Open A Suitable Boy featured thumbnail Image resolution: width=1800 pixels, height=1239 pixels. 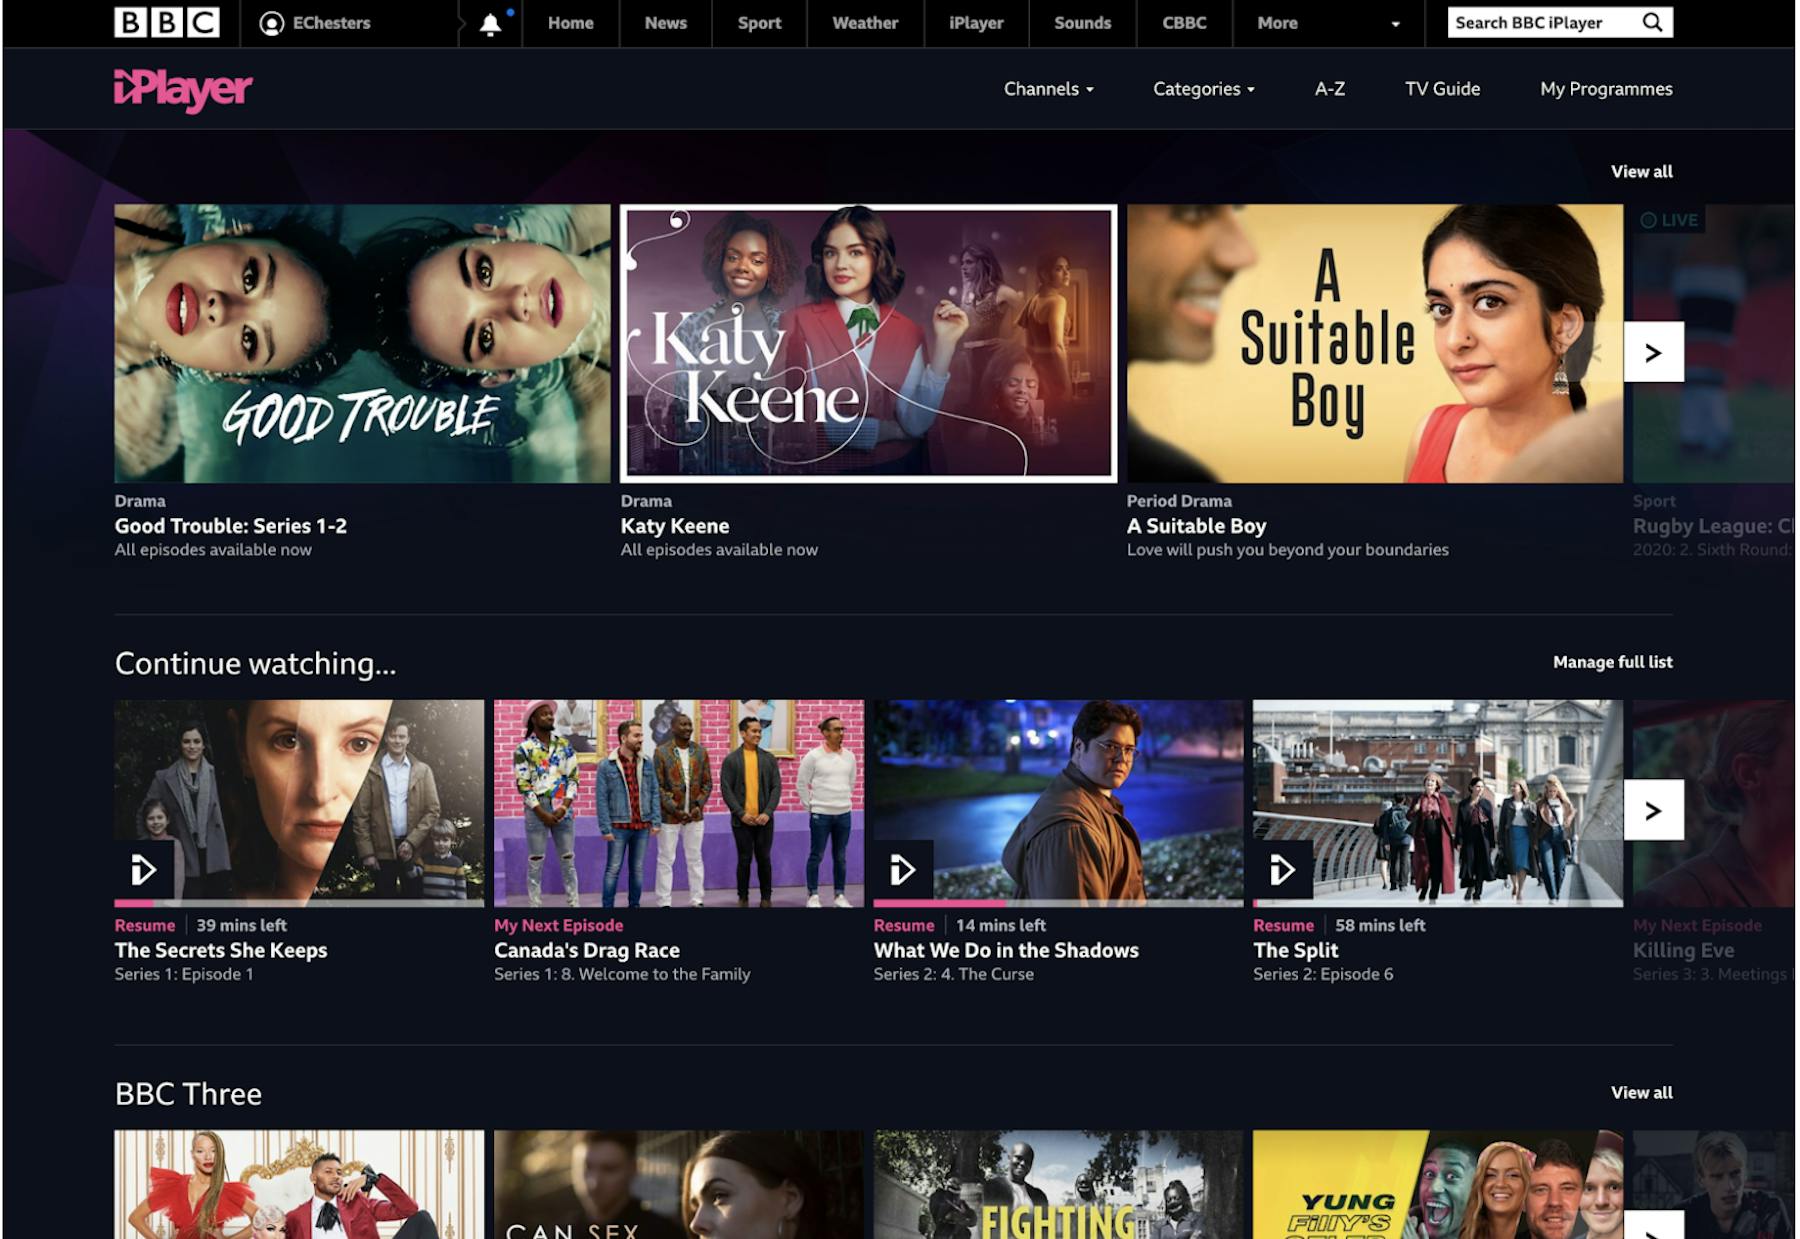1375,343
